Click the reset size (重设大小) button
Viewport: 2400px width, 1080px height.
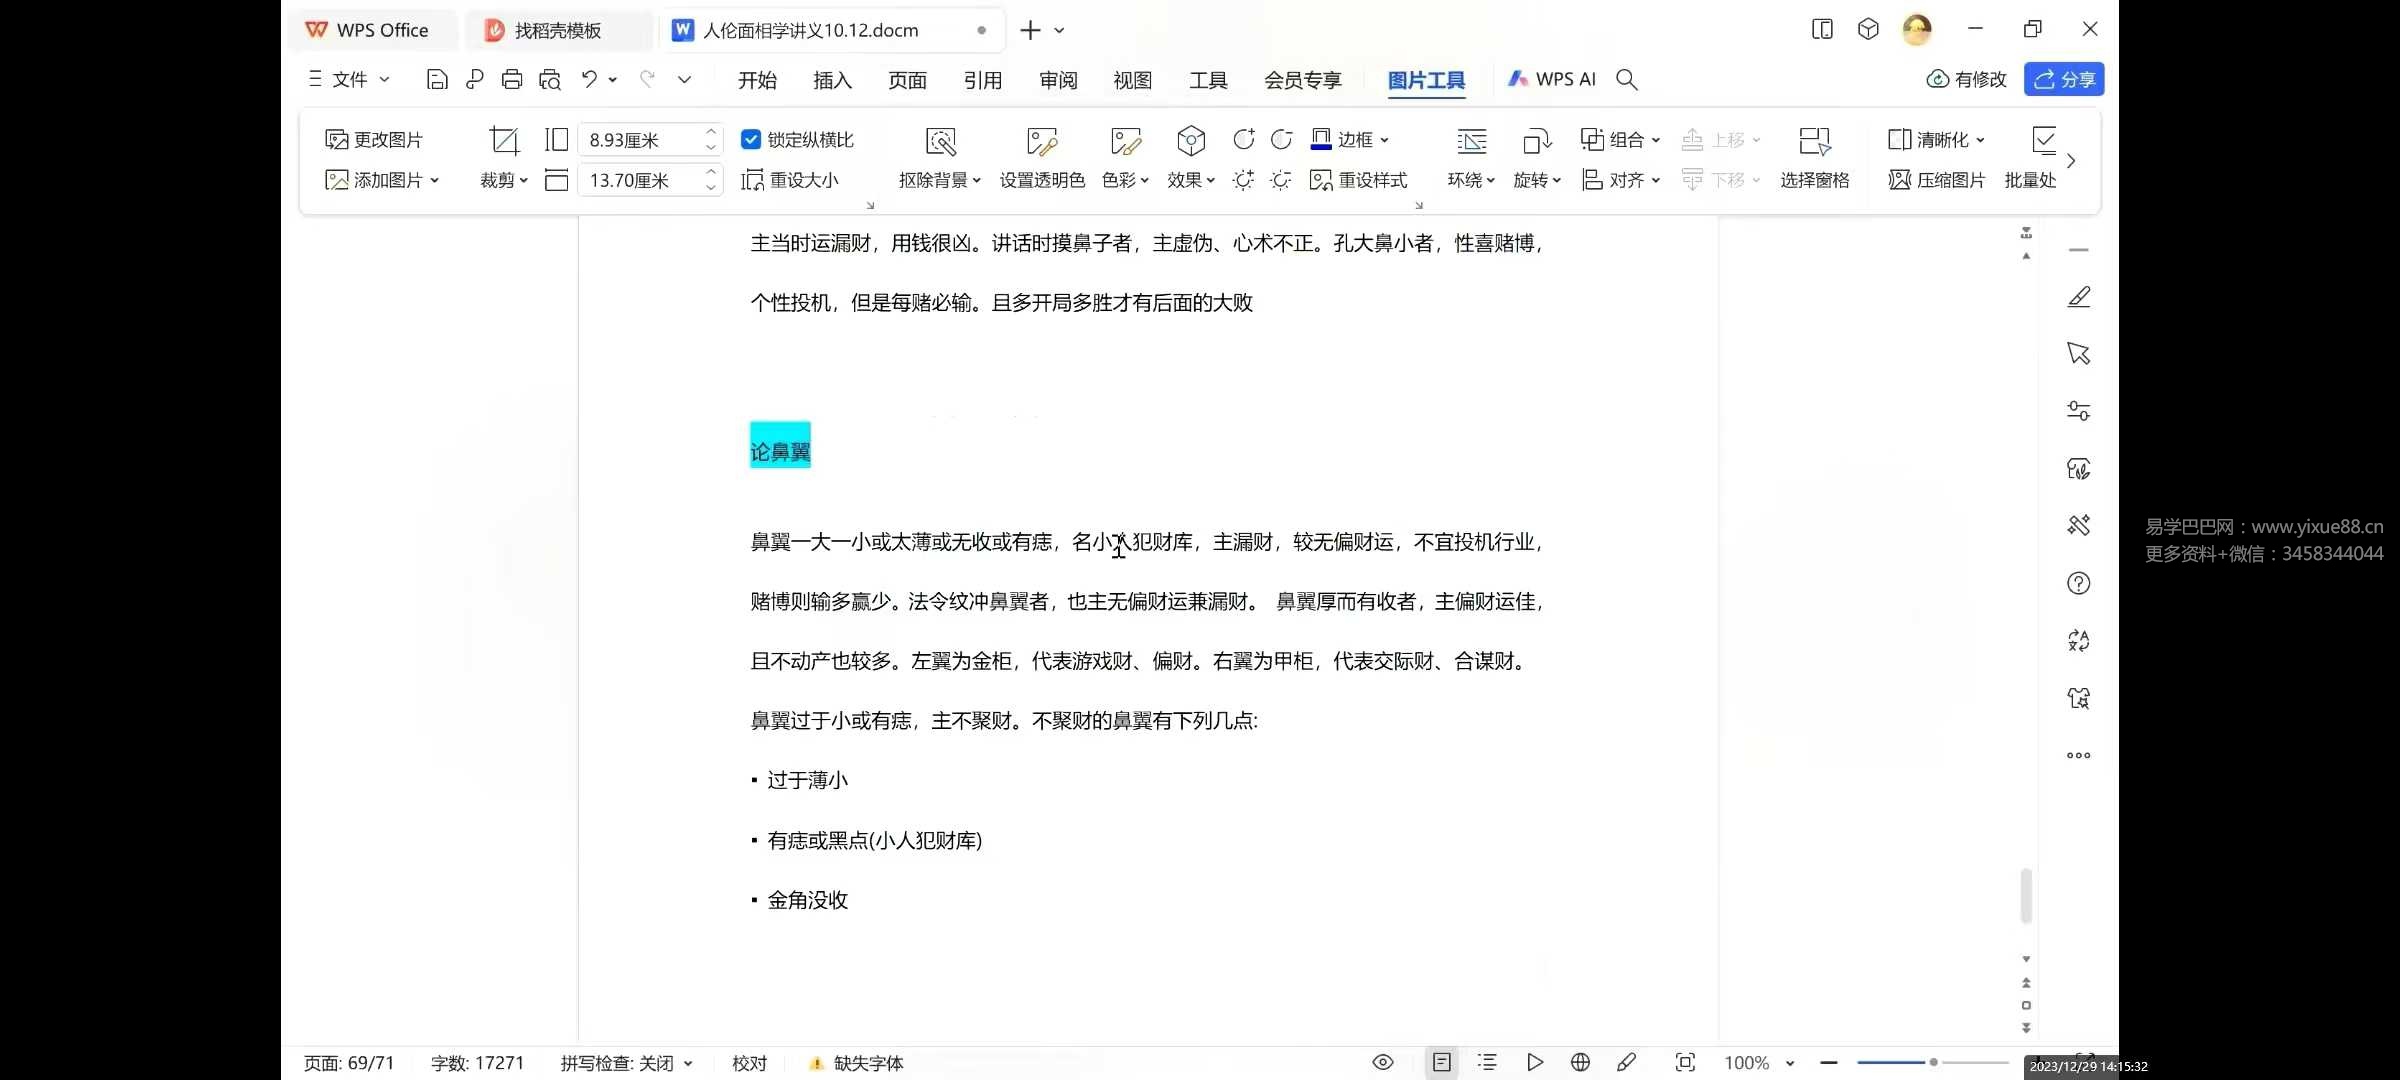[x=790, y=180]
